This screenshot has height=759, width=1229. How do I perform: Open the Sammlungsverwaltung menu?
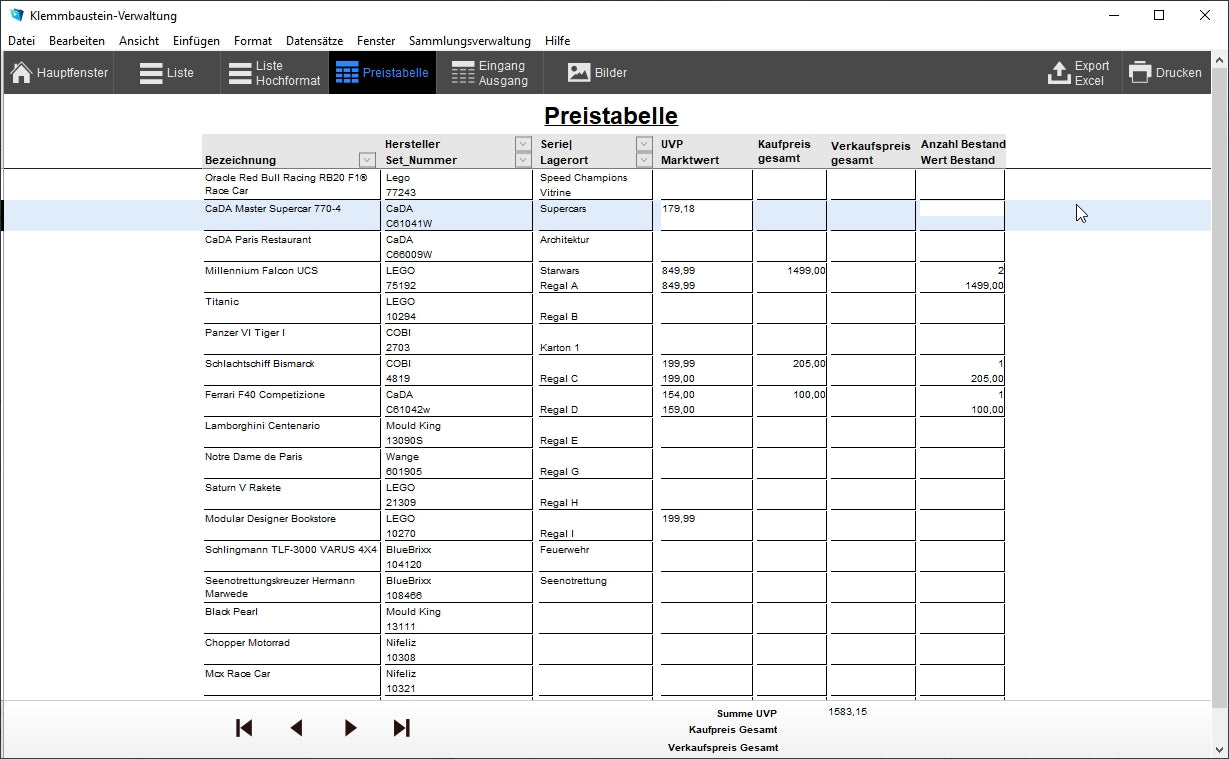click(x=469, y=41)
